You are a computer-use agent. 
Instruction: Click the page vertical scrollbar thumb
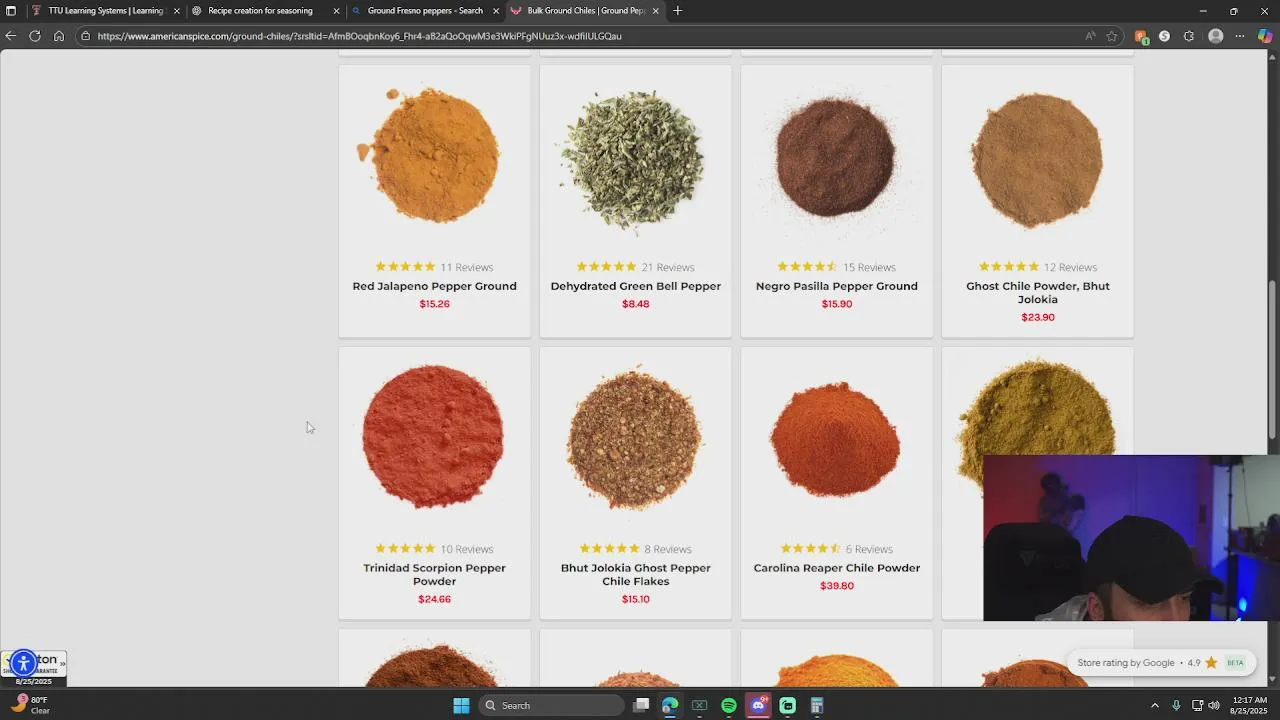tap(1273, 358)
